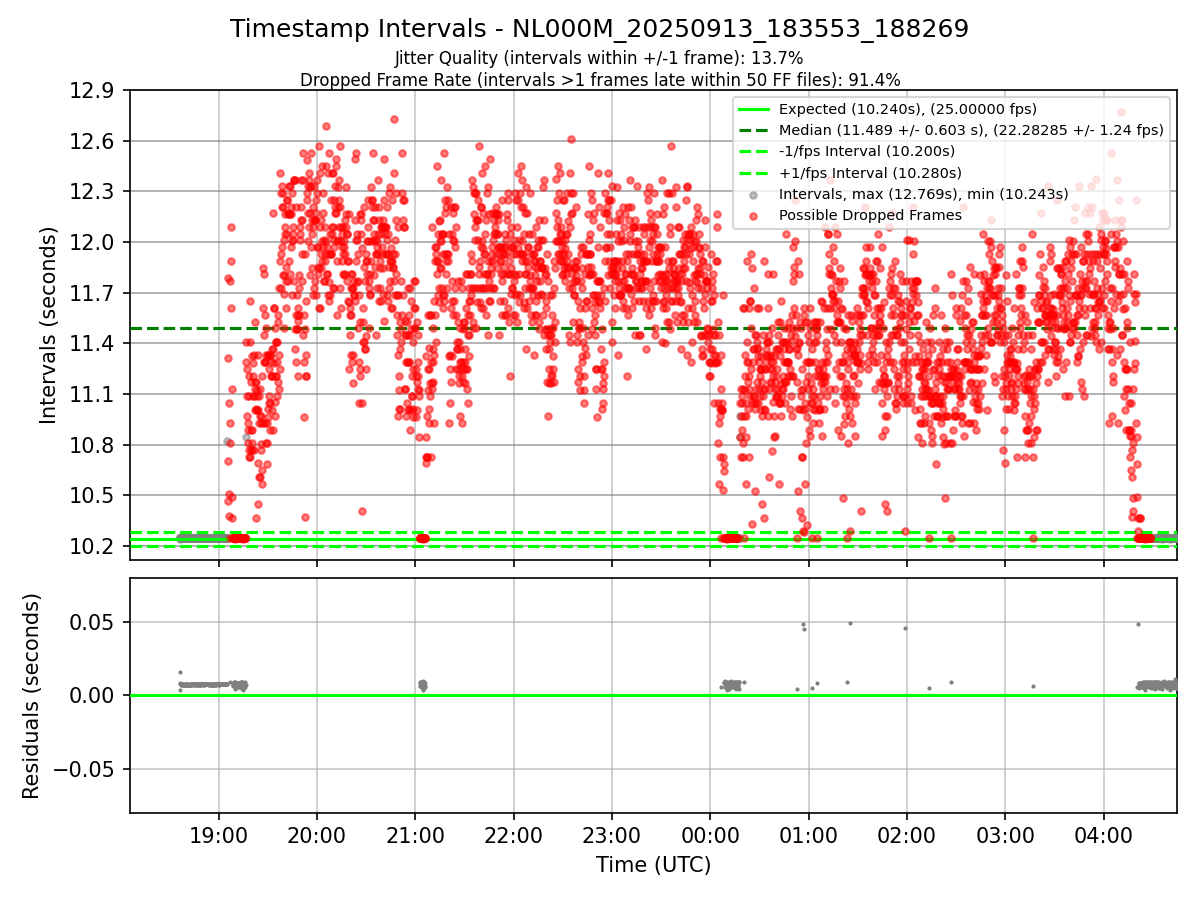This screenshot has height=900, width=1200.
Task: Click the green marker of the Expected legend entry
Action: point(754,109)
